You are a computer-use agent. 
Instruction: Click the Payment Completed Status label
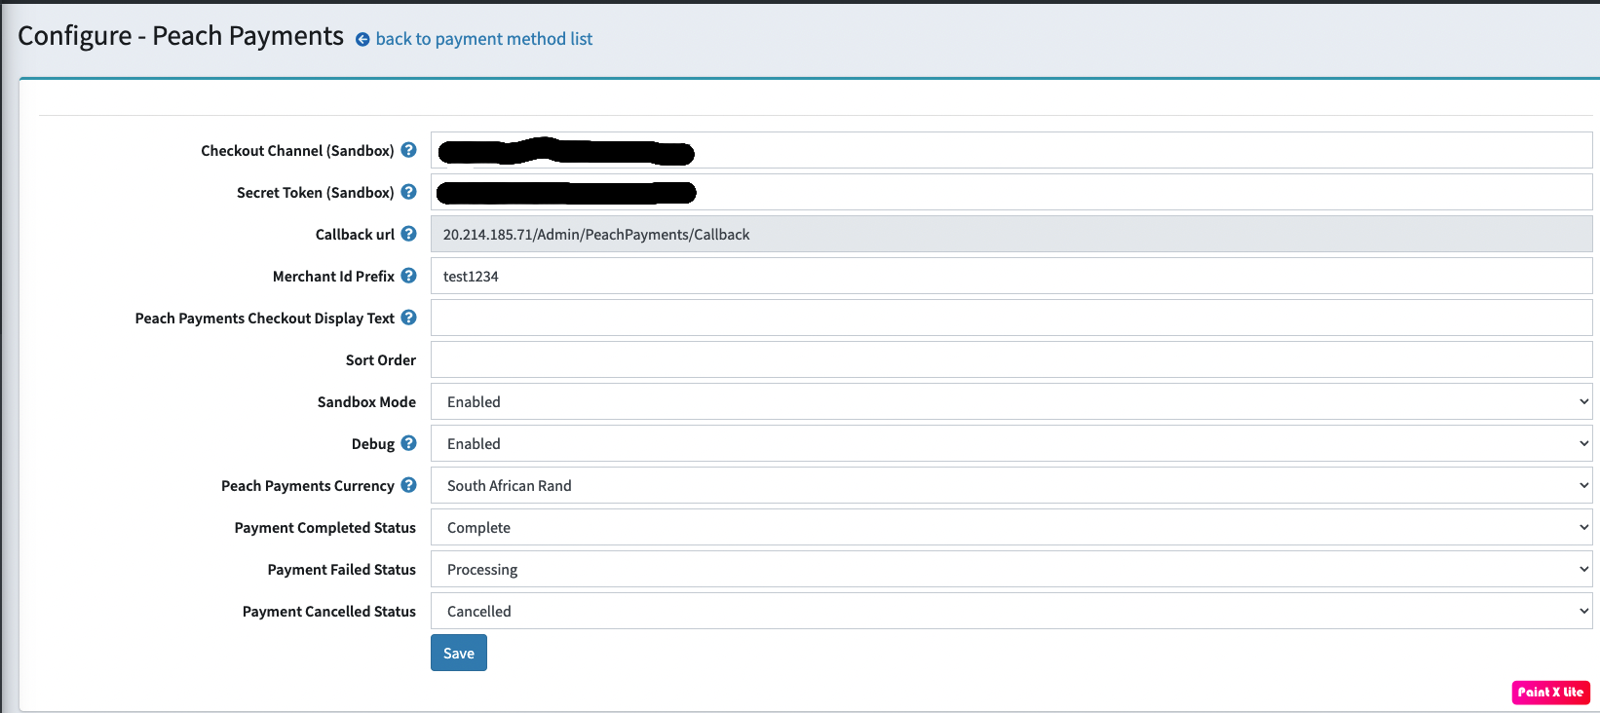[x=325, y=528]
